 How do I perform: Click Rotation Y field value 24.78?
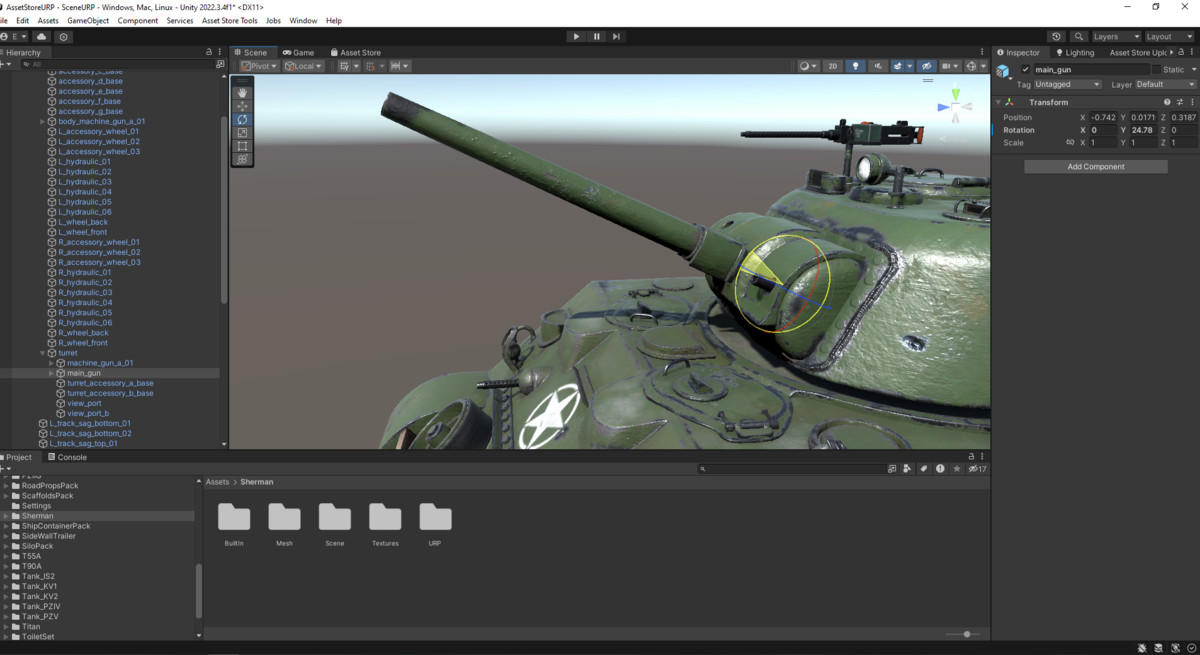pyautogui.click(x=1142, y=130)
